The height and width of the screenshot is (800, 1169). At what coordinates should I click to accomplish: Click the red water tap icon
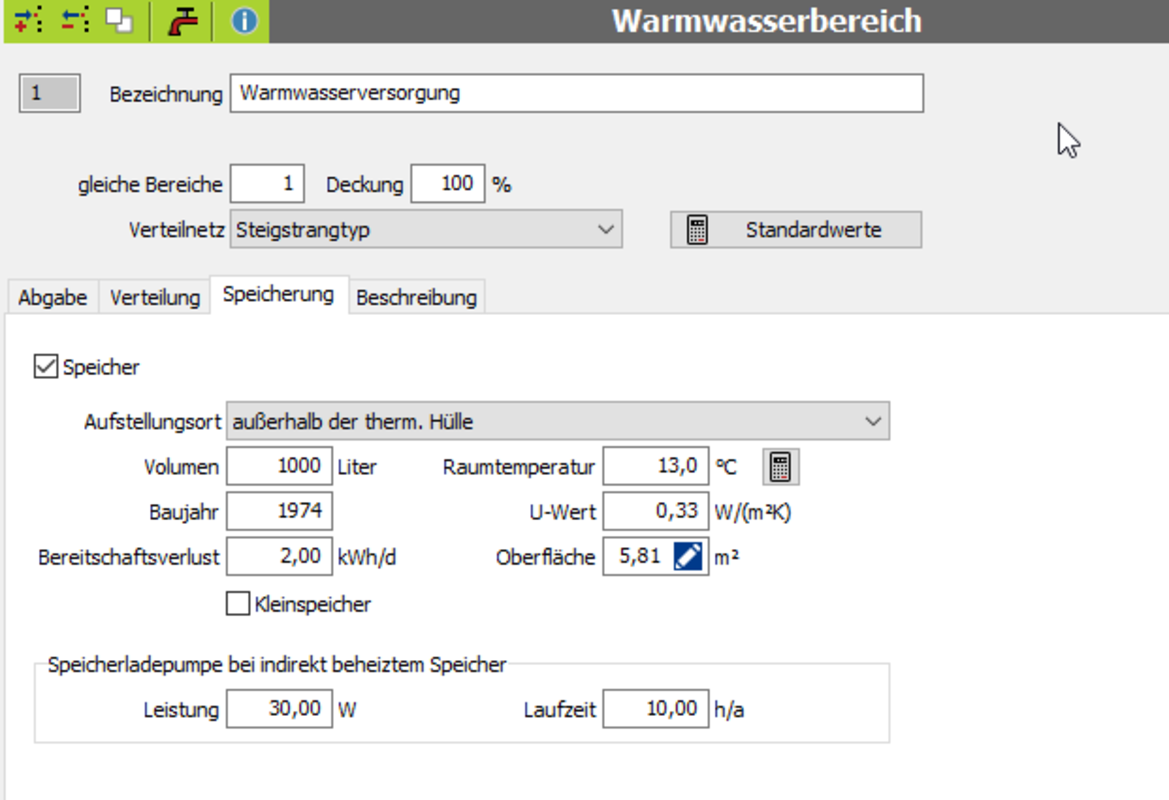(182, 21)
